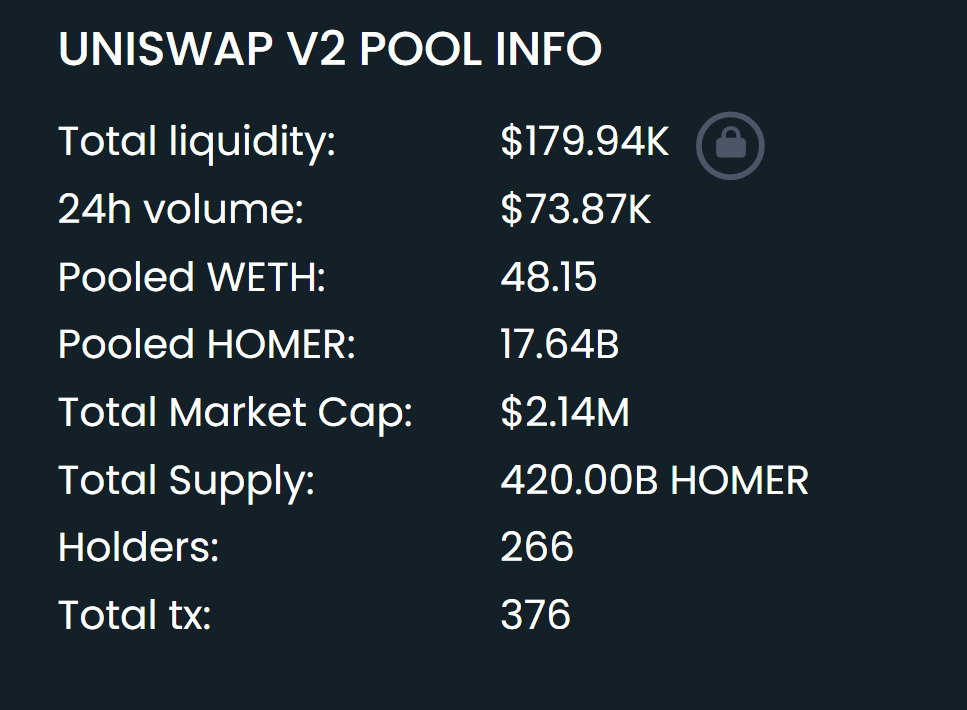Select the 17.64B pooled HOMER value

pyautogui.click(x=559, y=344)
